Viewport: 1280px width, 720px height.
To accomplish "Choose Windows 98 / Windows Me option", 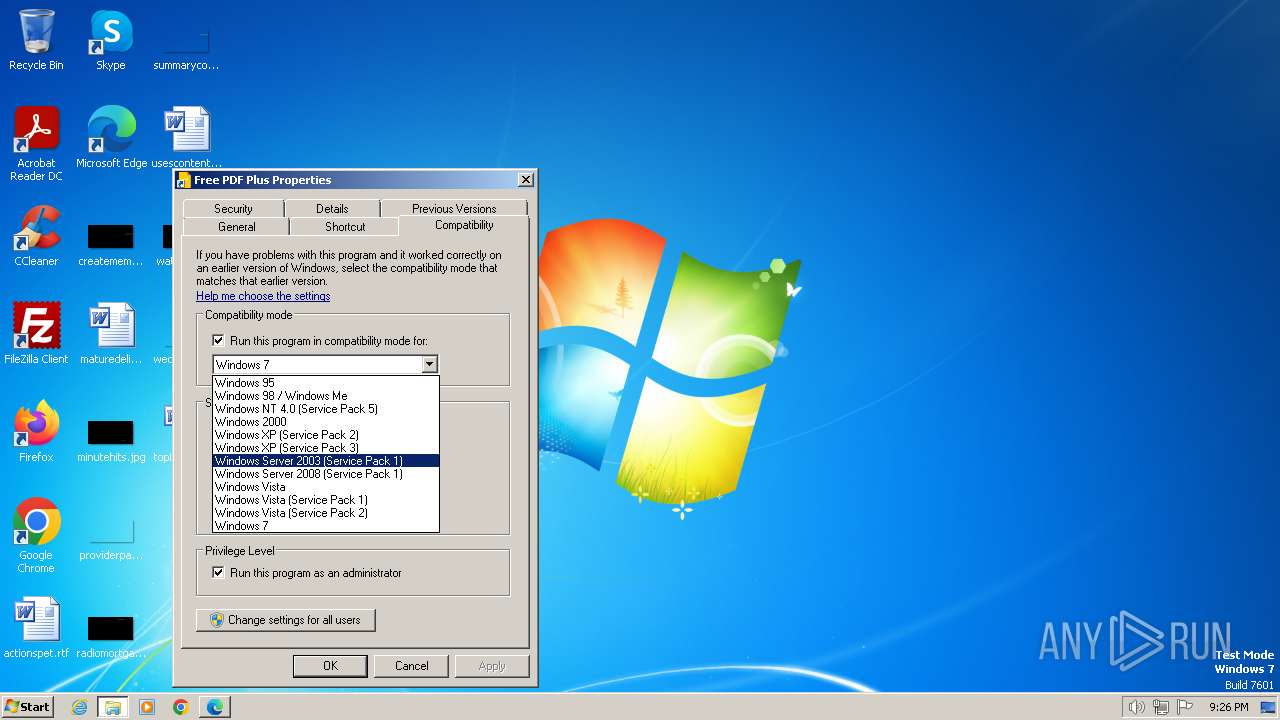I will (x=325, y=396).
